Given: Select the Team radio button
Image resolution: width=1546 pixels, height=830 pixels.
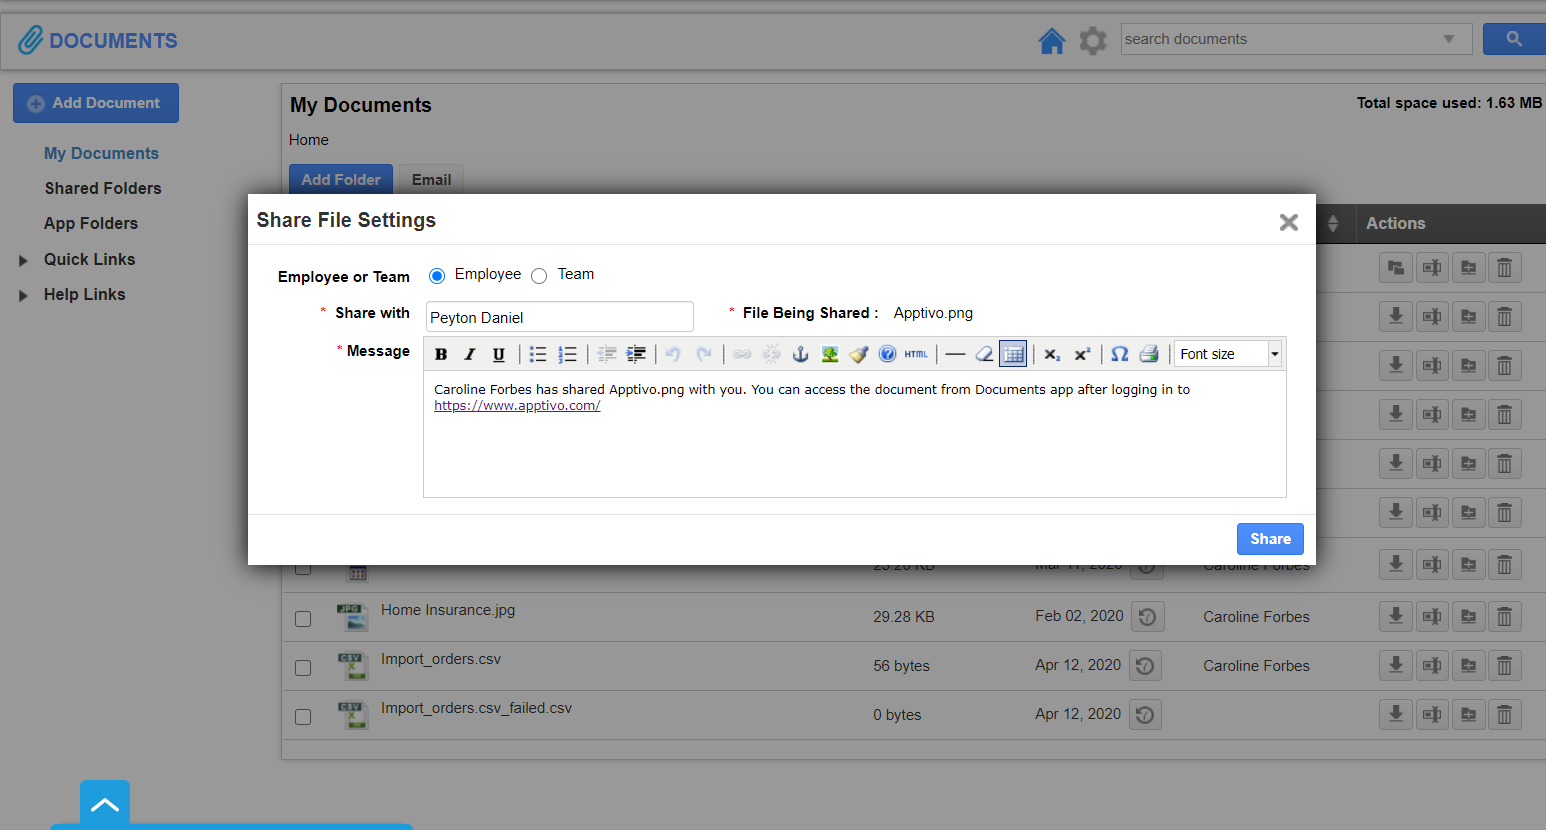Looking at the screenshot, I should click(539, 276).
